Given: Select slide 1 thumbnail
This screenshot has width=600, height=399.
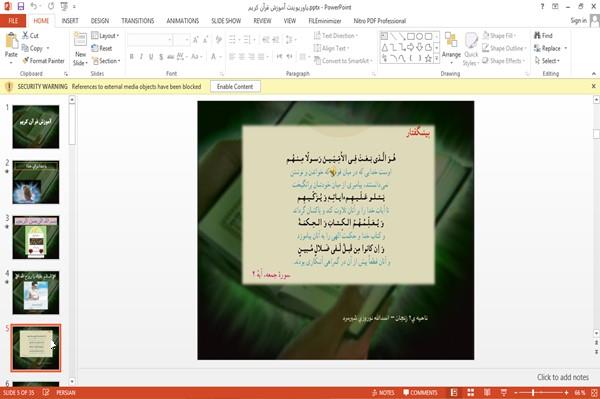Looking at the screenshot, I should click(x=36, y=127).
